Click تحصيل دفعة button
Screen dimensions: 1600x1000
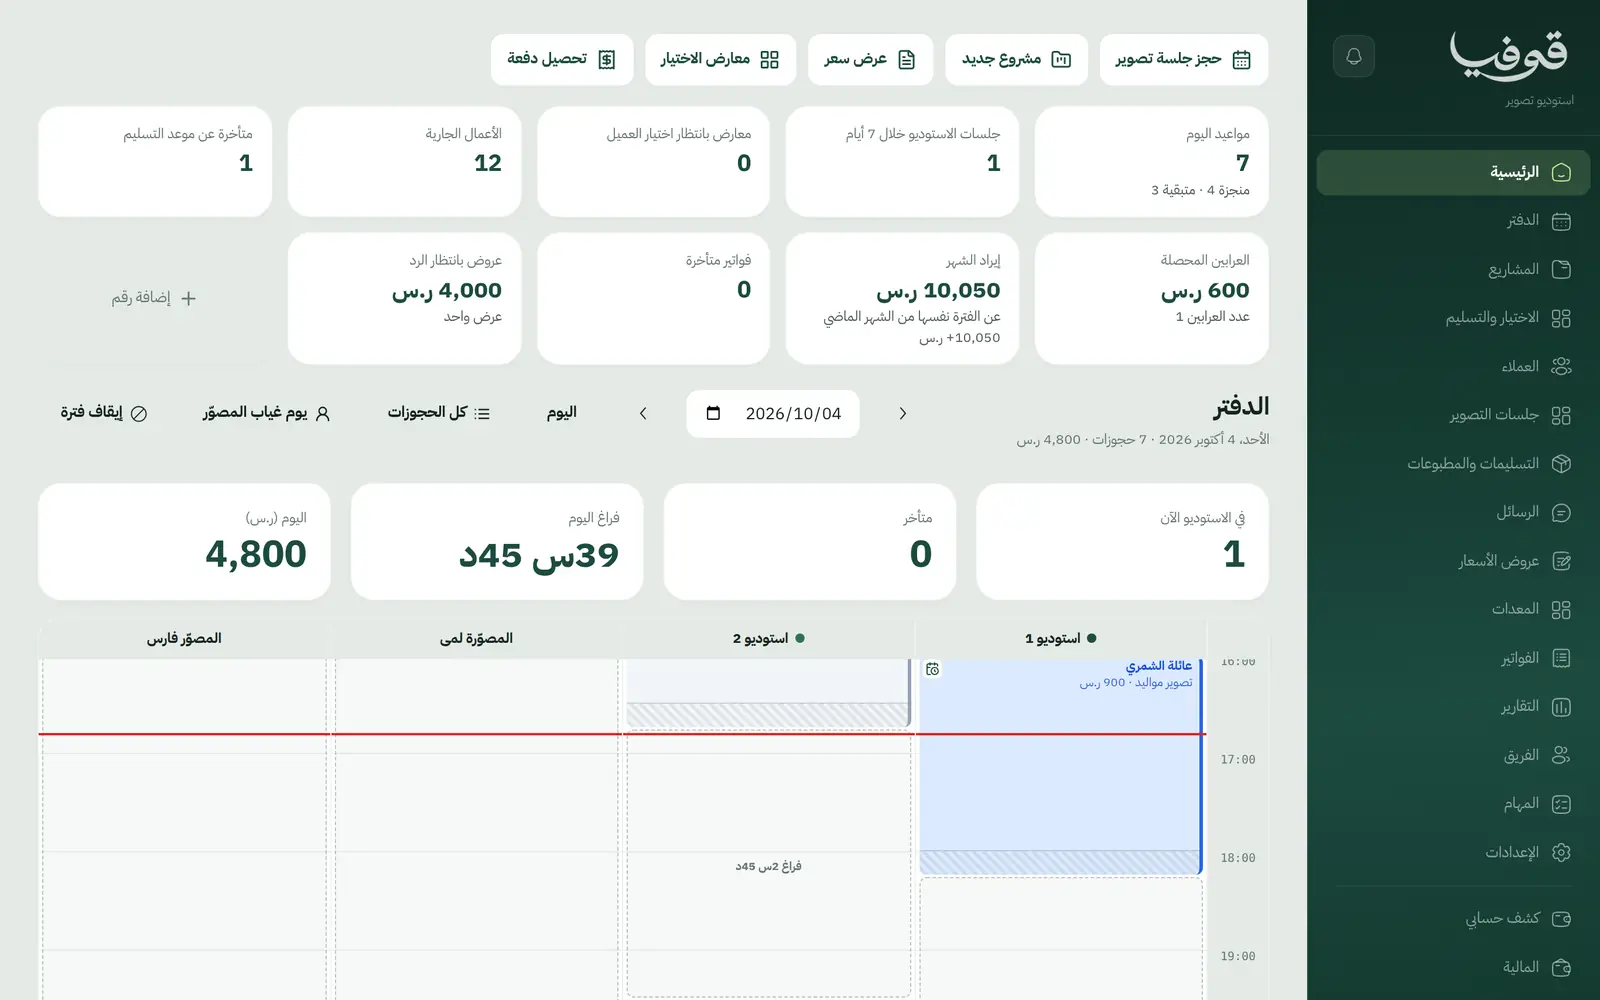click(x=562, y=60)
